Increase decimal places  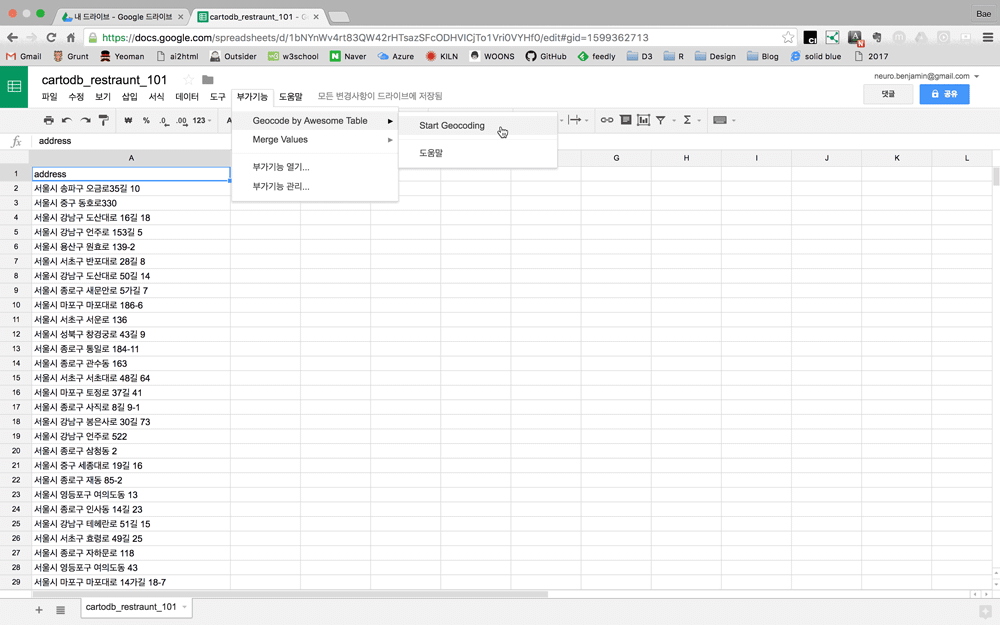[182, 120]
